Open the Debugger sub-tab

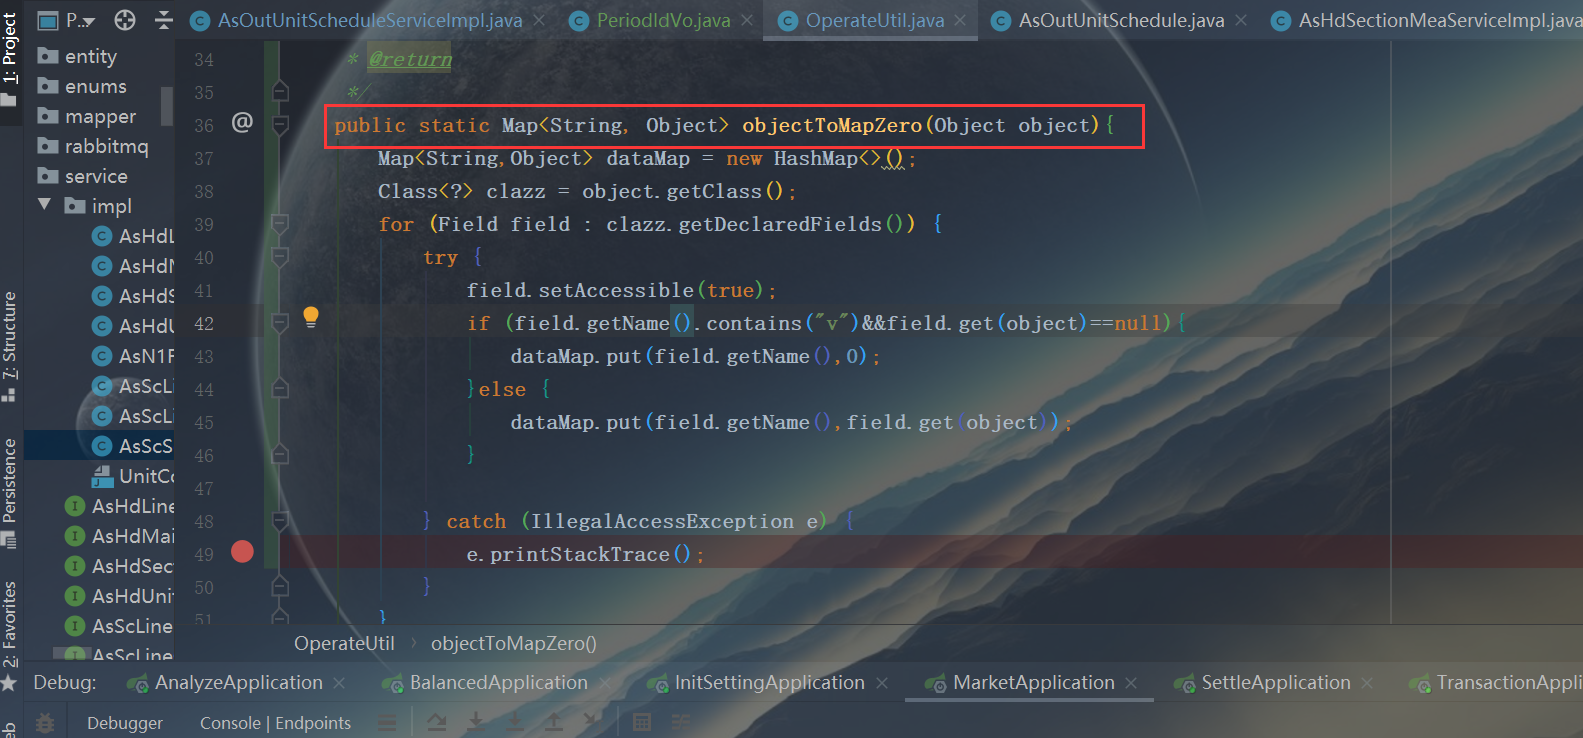coord(125,723)
